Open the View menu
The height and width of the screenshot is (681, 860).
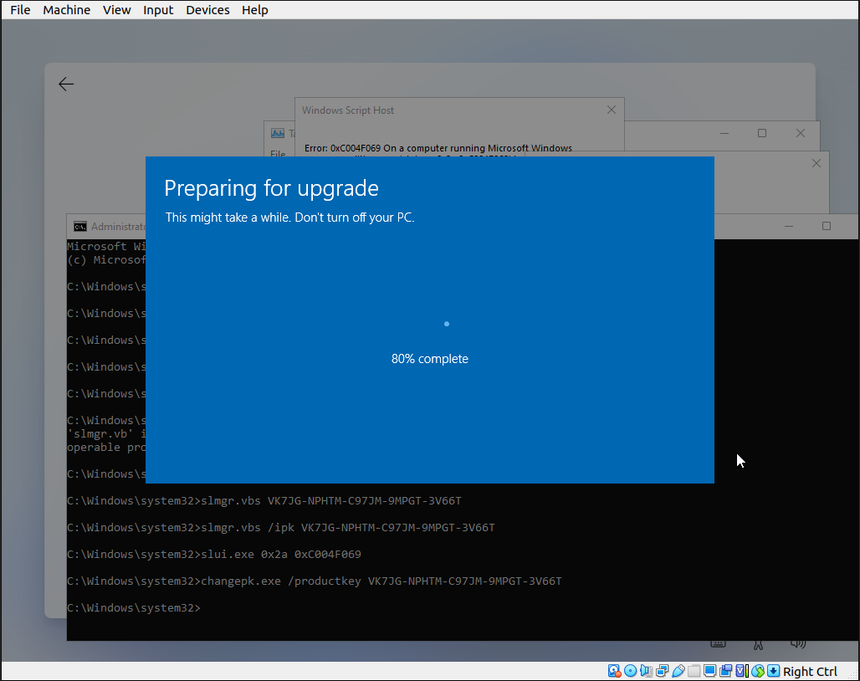point(117,10)
